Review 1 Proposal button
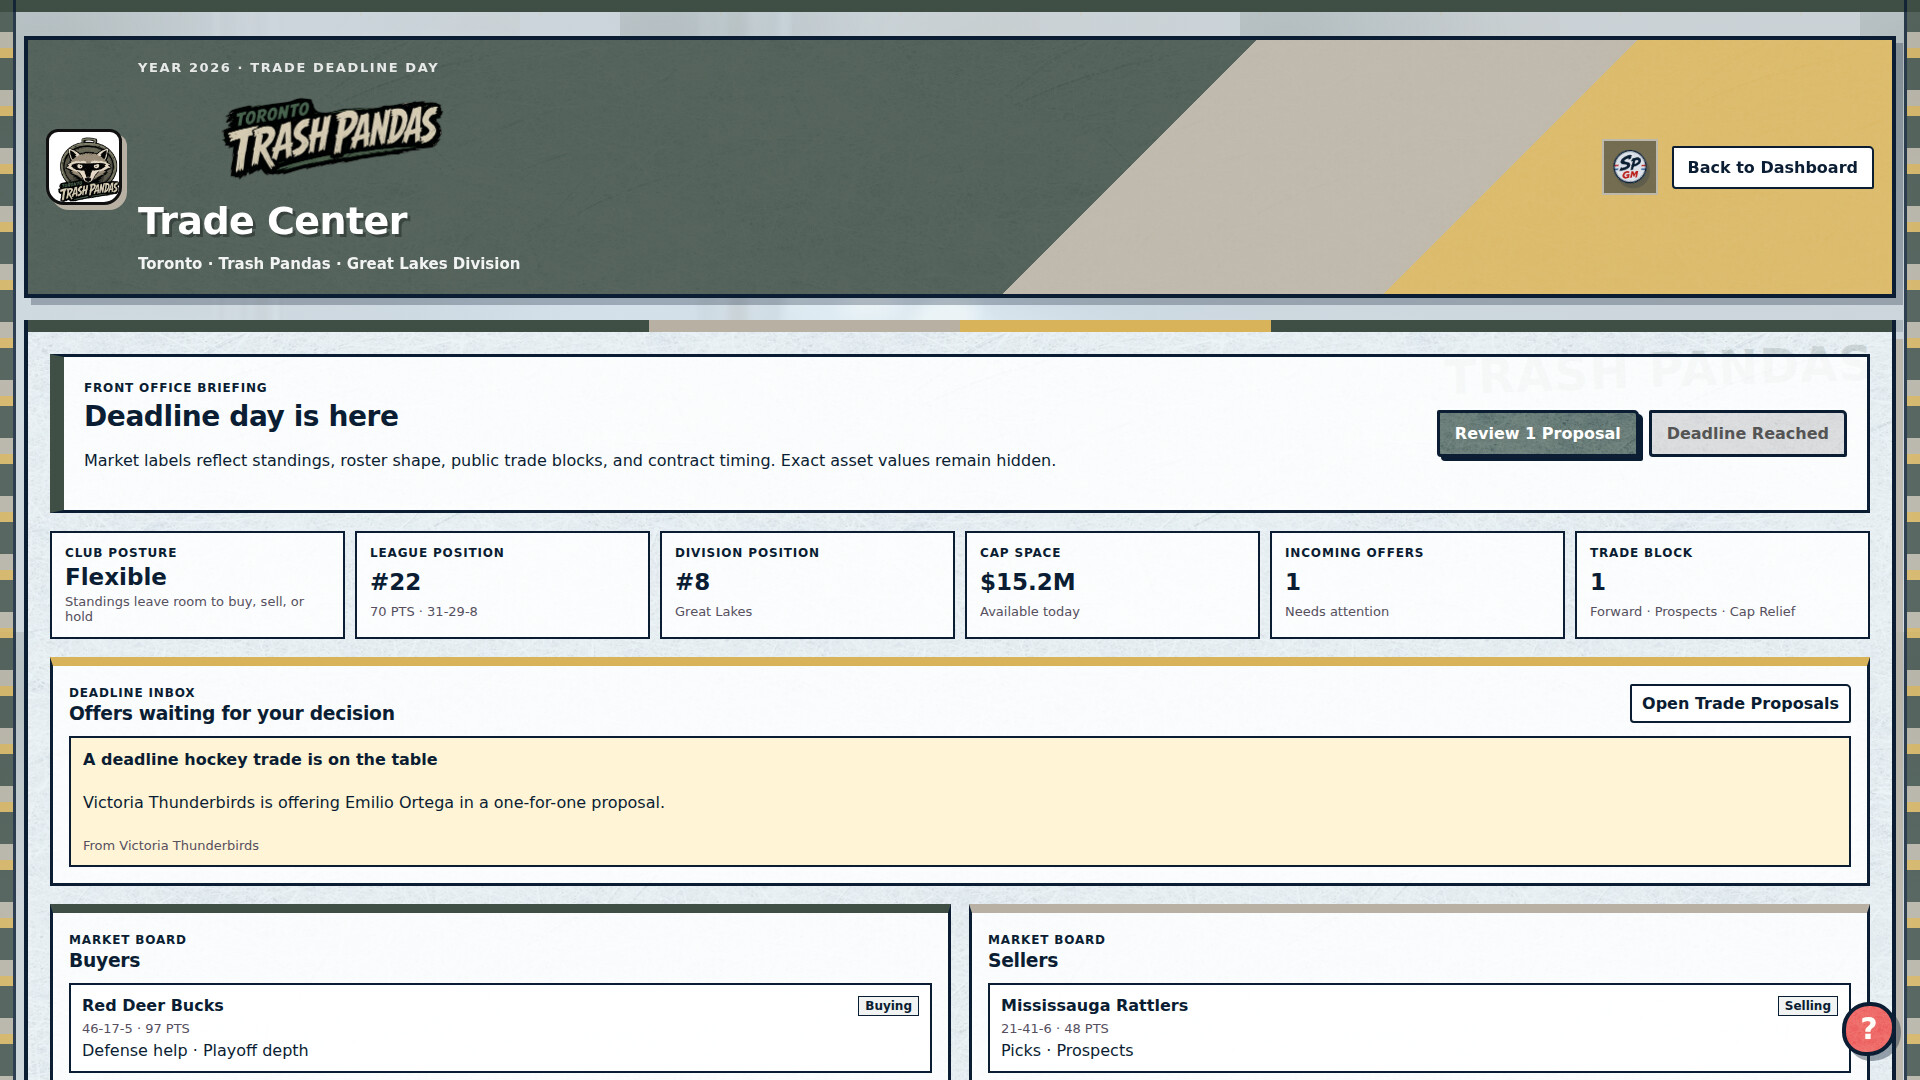 pos(1537,433)
